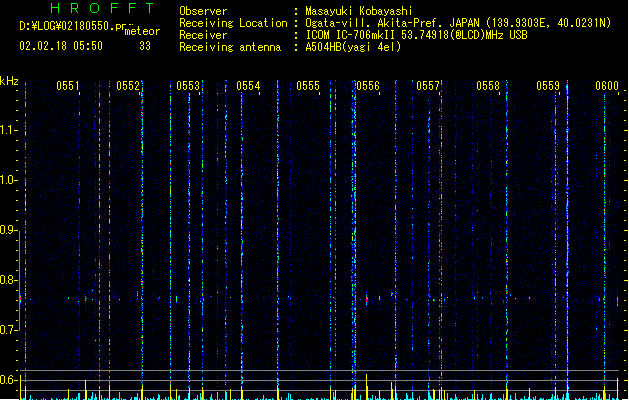Select the A504HB(yagi 4el) antenna text
629x400 pixels.
coord(353,47)
